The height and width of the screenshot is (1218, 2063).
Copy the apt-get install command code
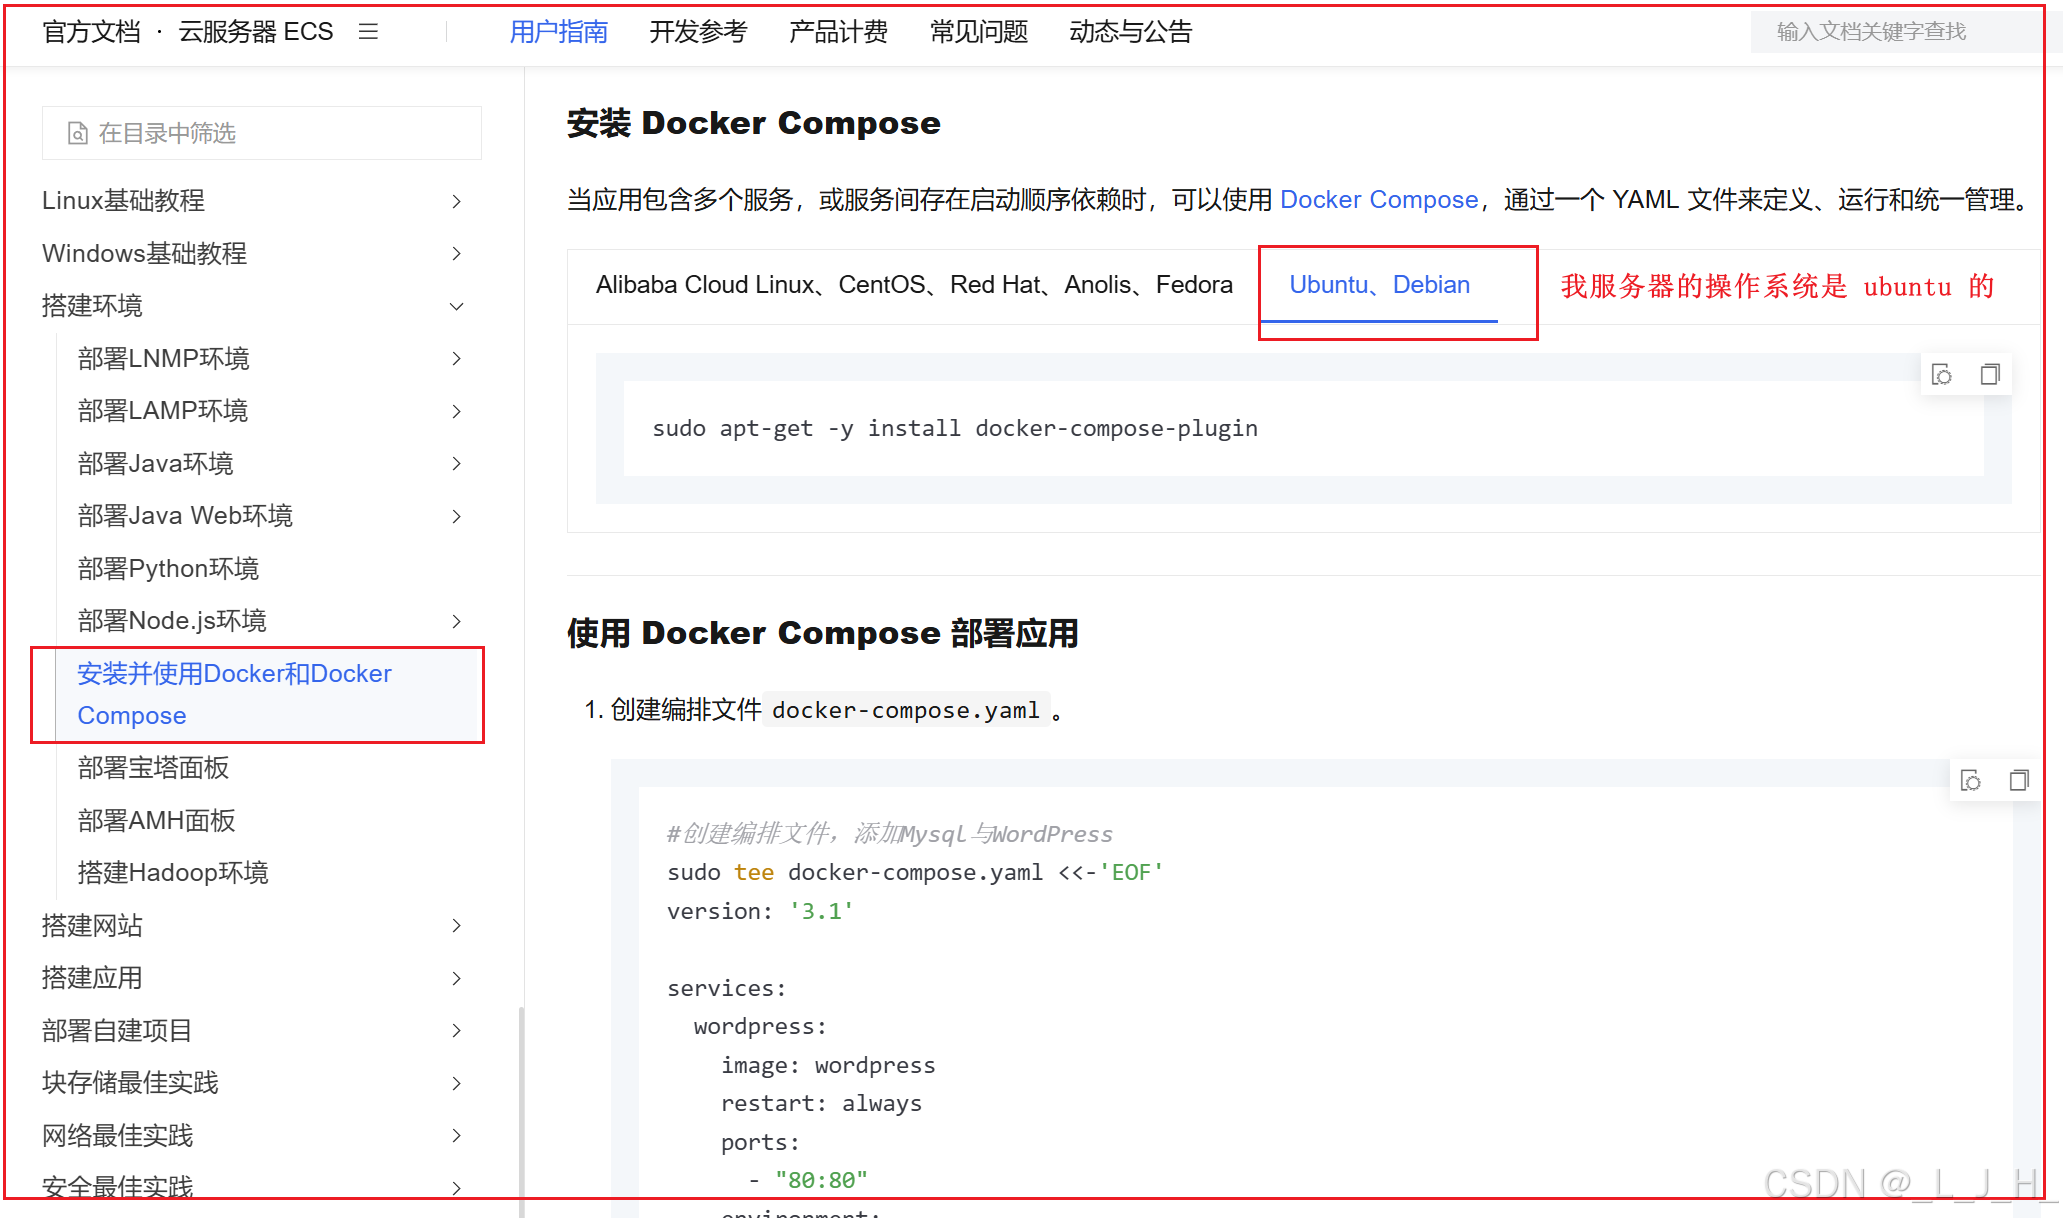pyautogui.click(x=1990, y=375)
